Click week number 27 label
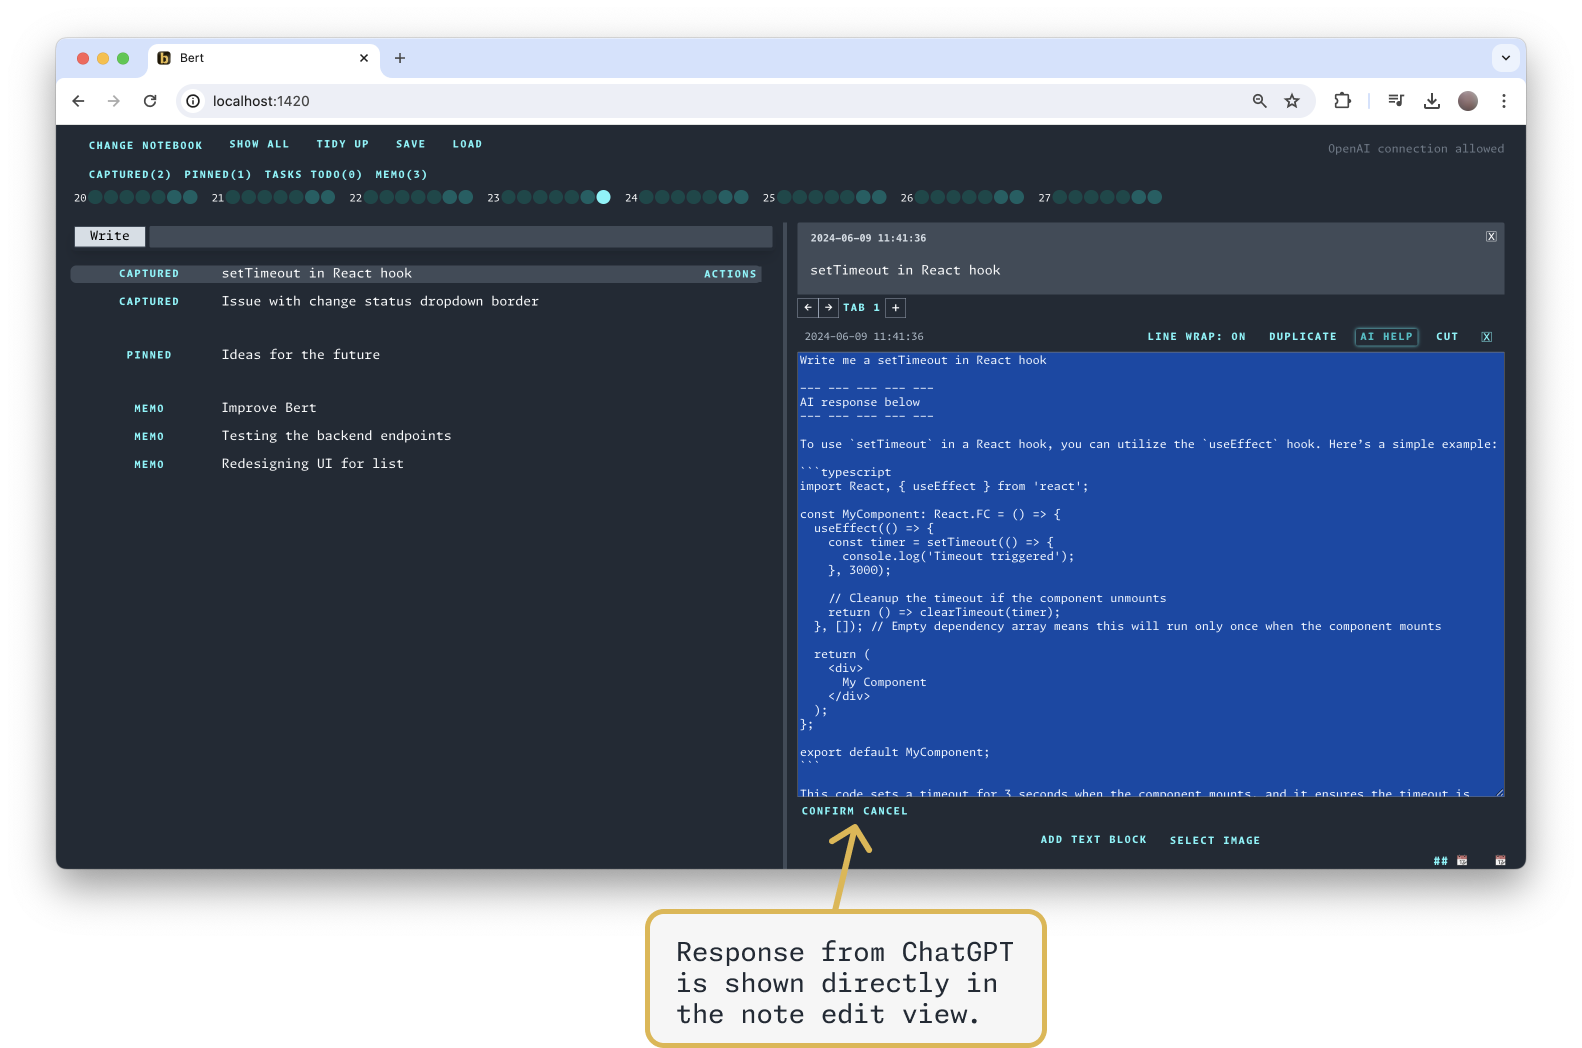Viewport: 1582px width, 1048px height. point(1044,198)
